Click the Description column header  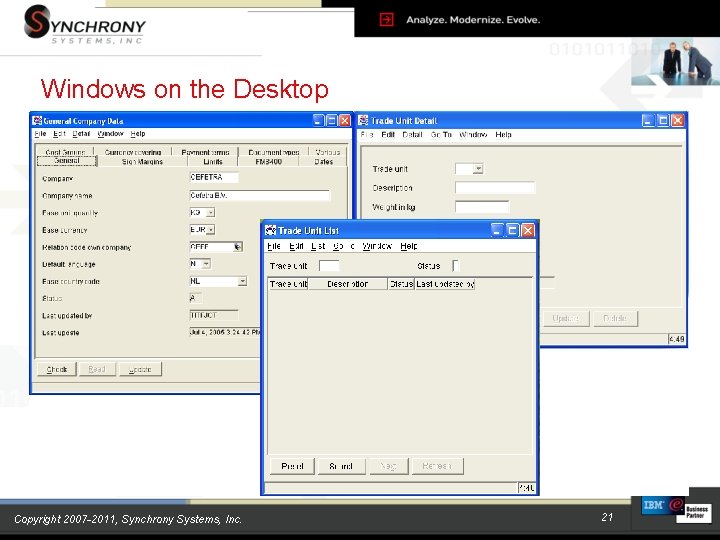(x=348, y=284)
